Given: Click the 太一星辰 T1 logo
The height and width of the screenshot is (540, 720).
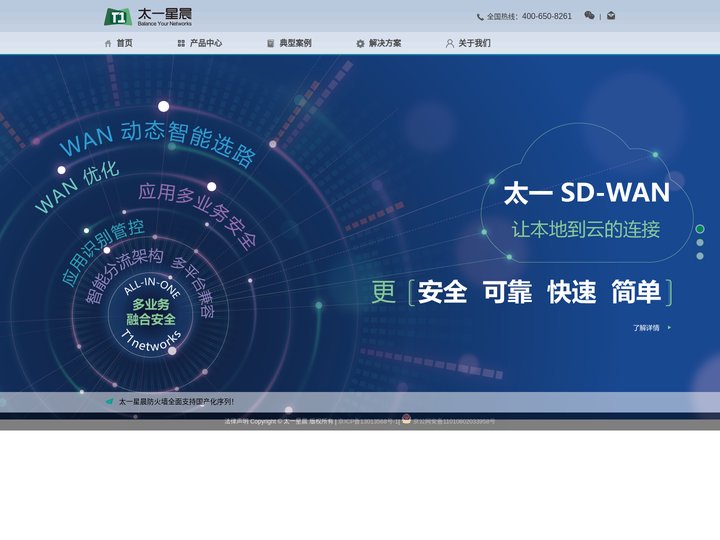Looking at the screenshot, I should coord(148,17).
